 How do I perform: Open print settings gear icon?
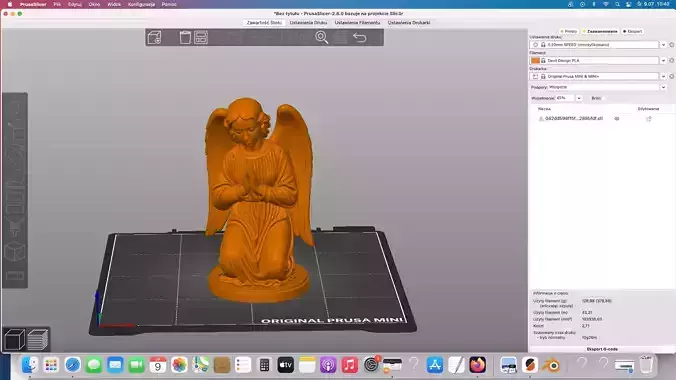click(x=671, y=45)
